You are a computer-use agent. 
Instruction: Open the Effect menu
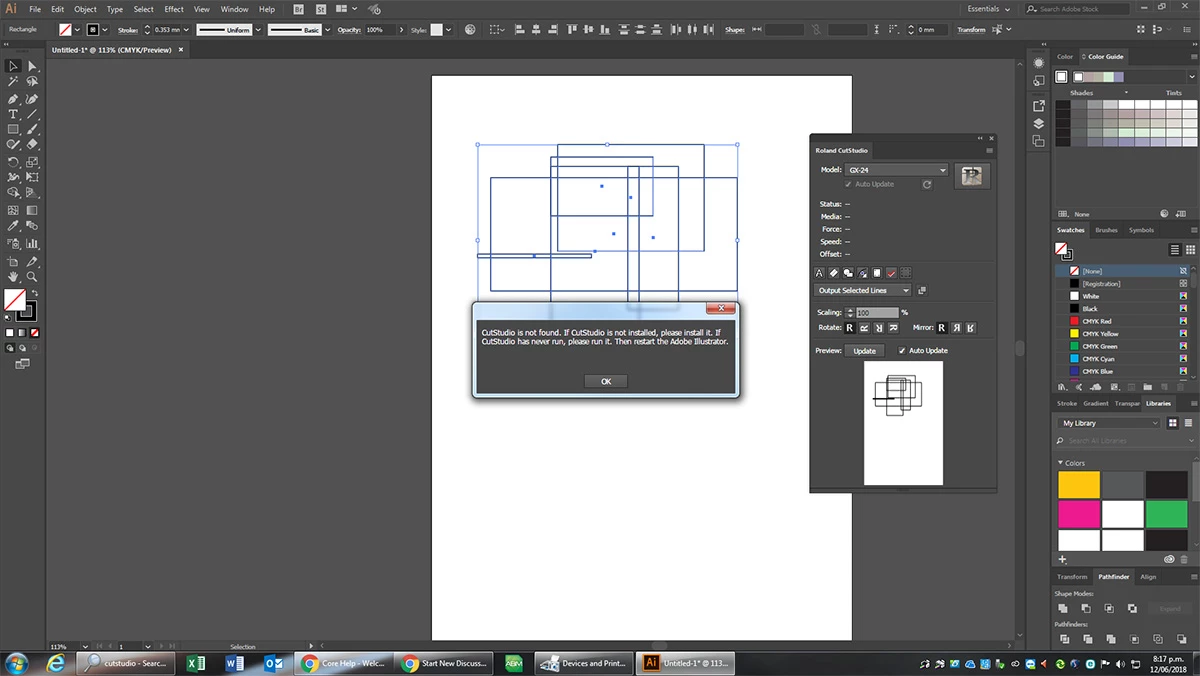click(x=174, y=9)
